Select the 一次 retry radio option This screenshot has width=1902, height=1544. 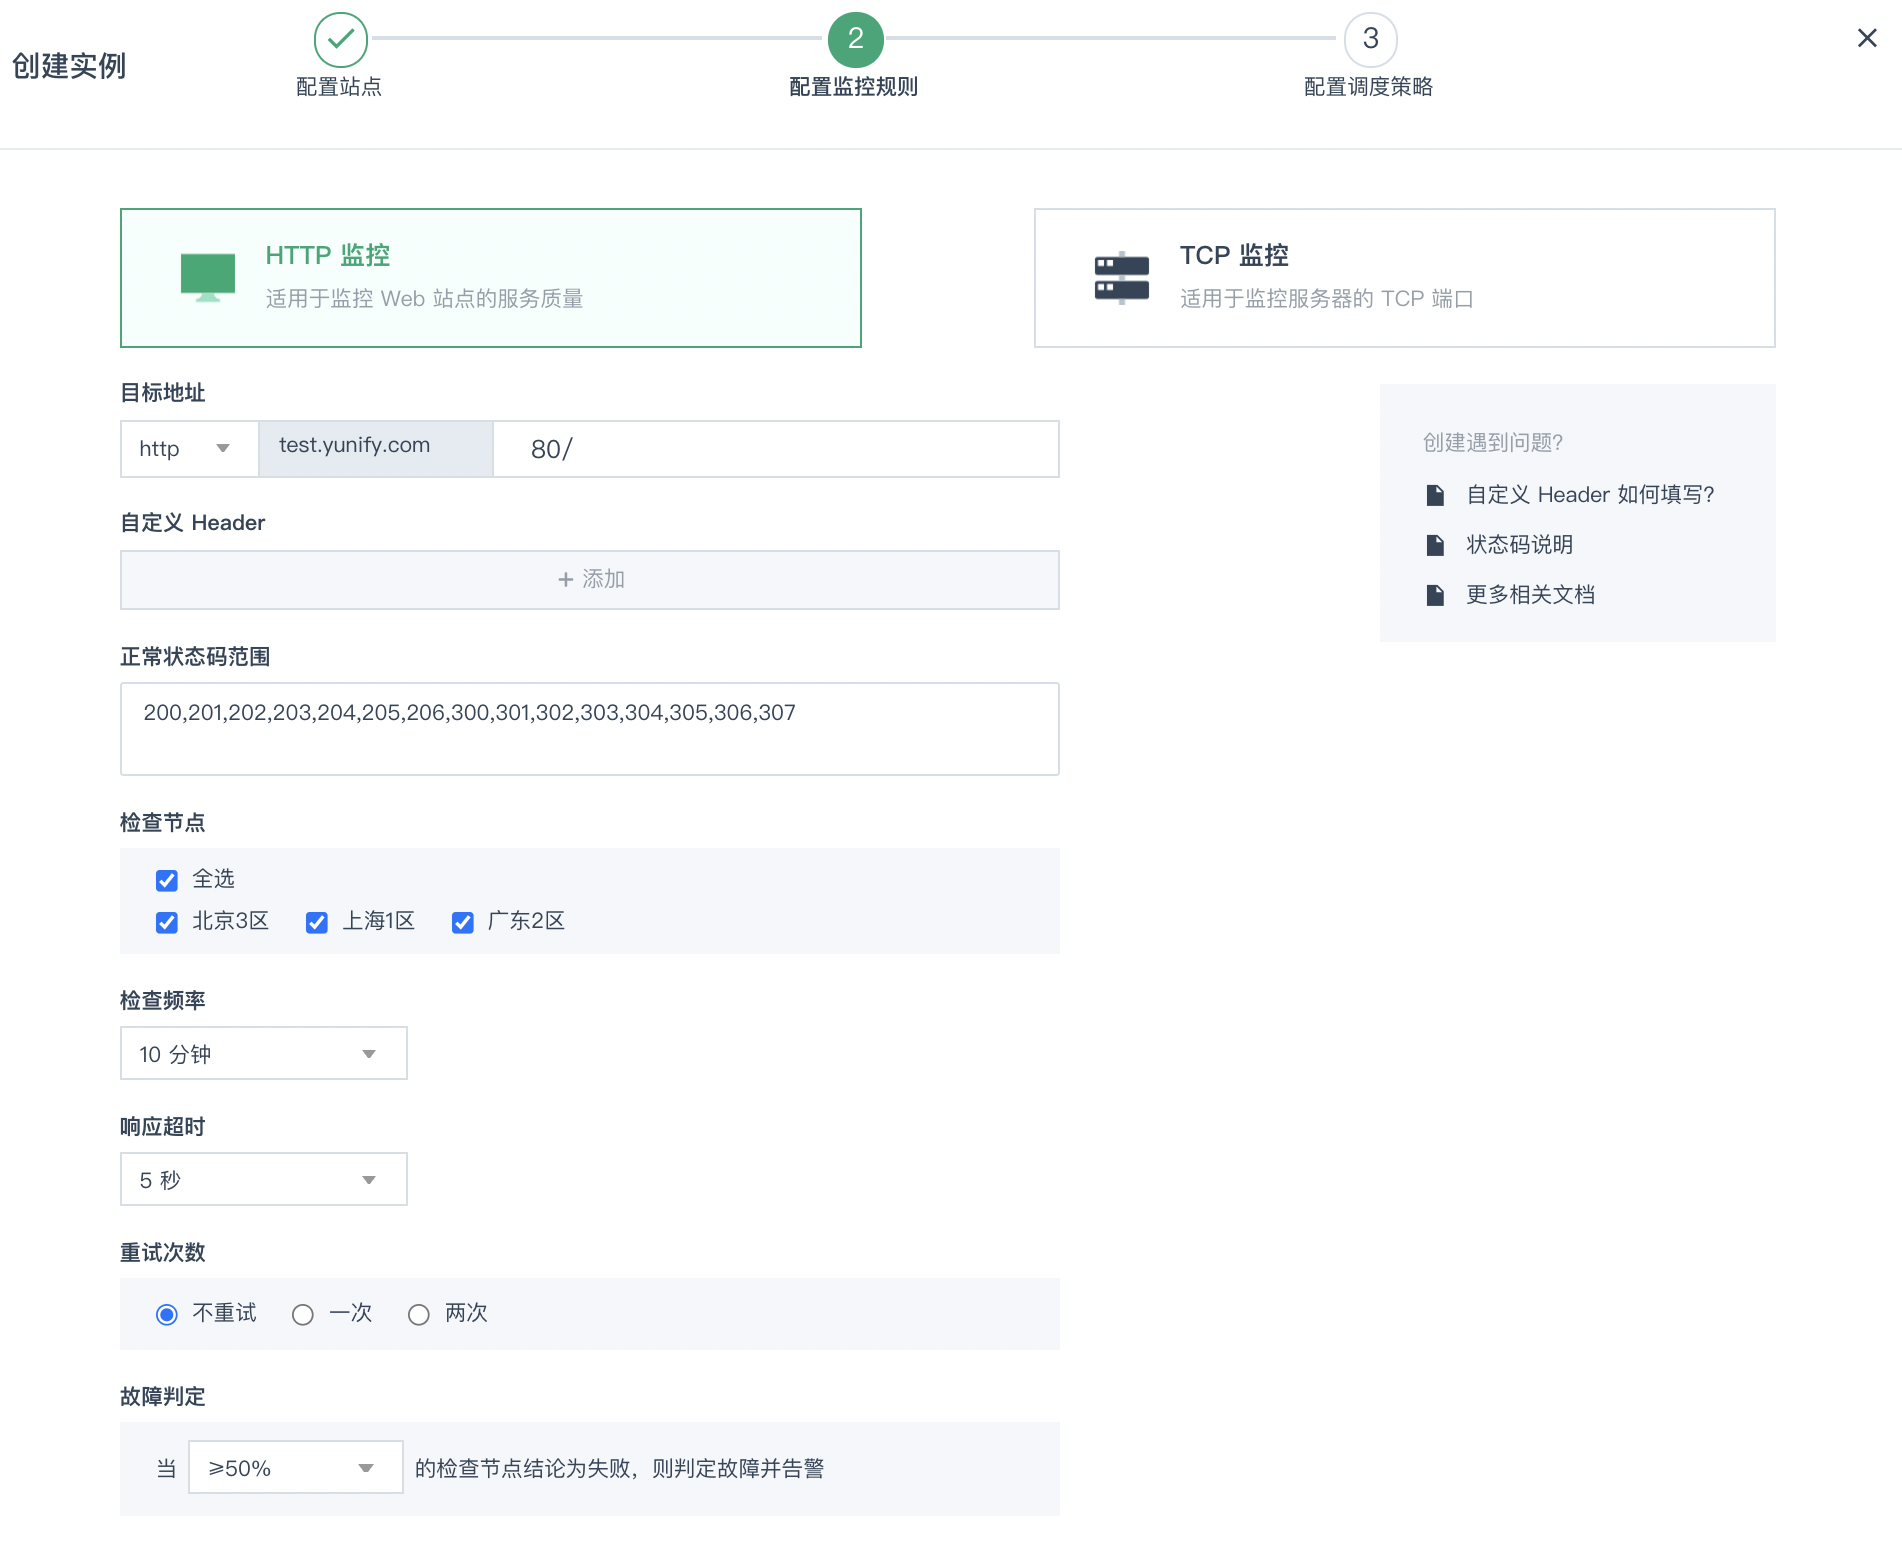(303, 1314)
